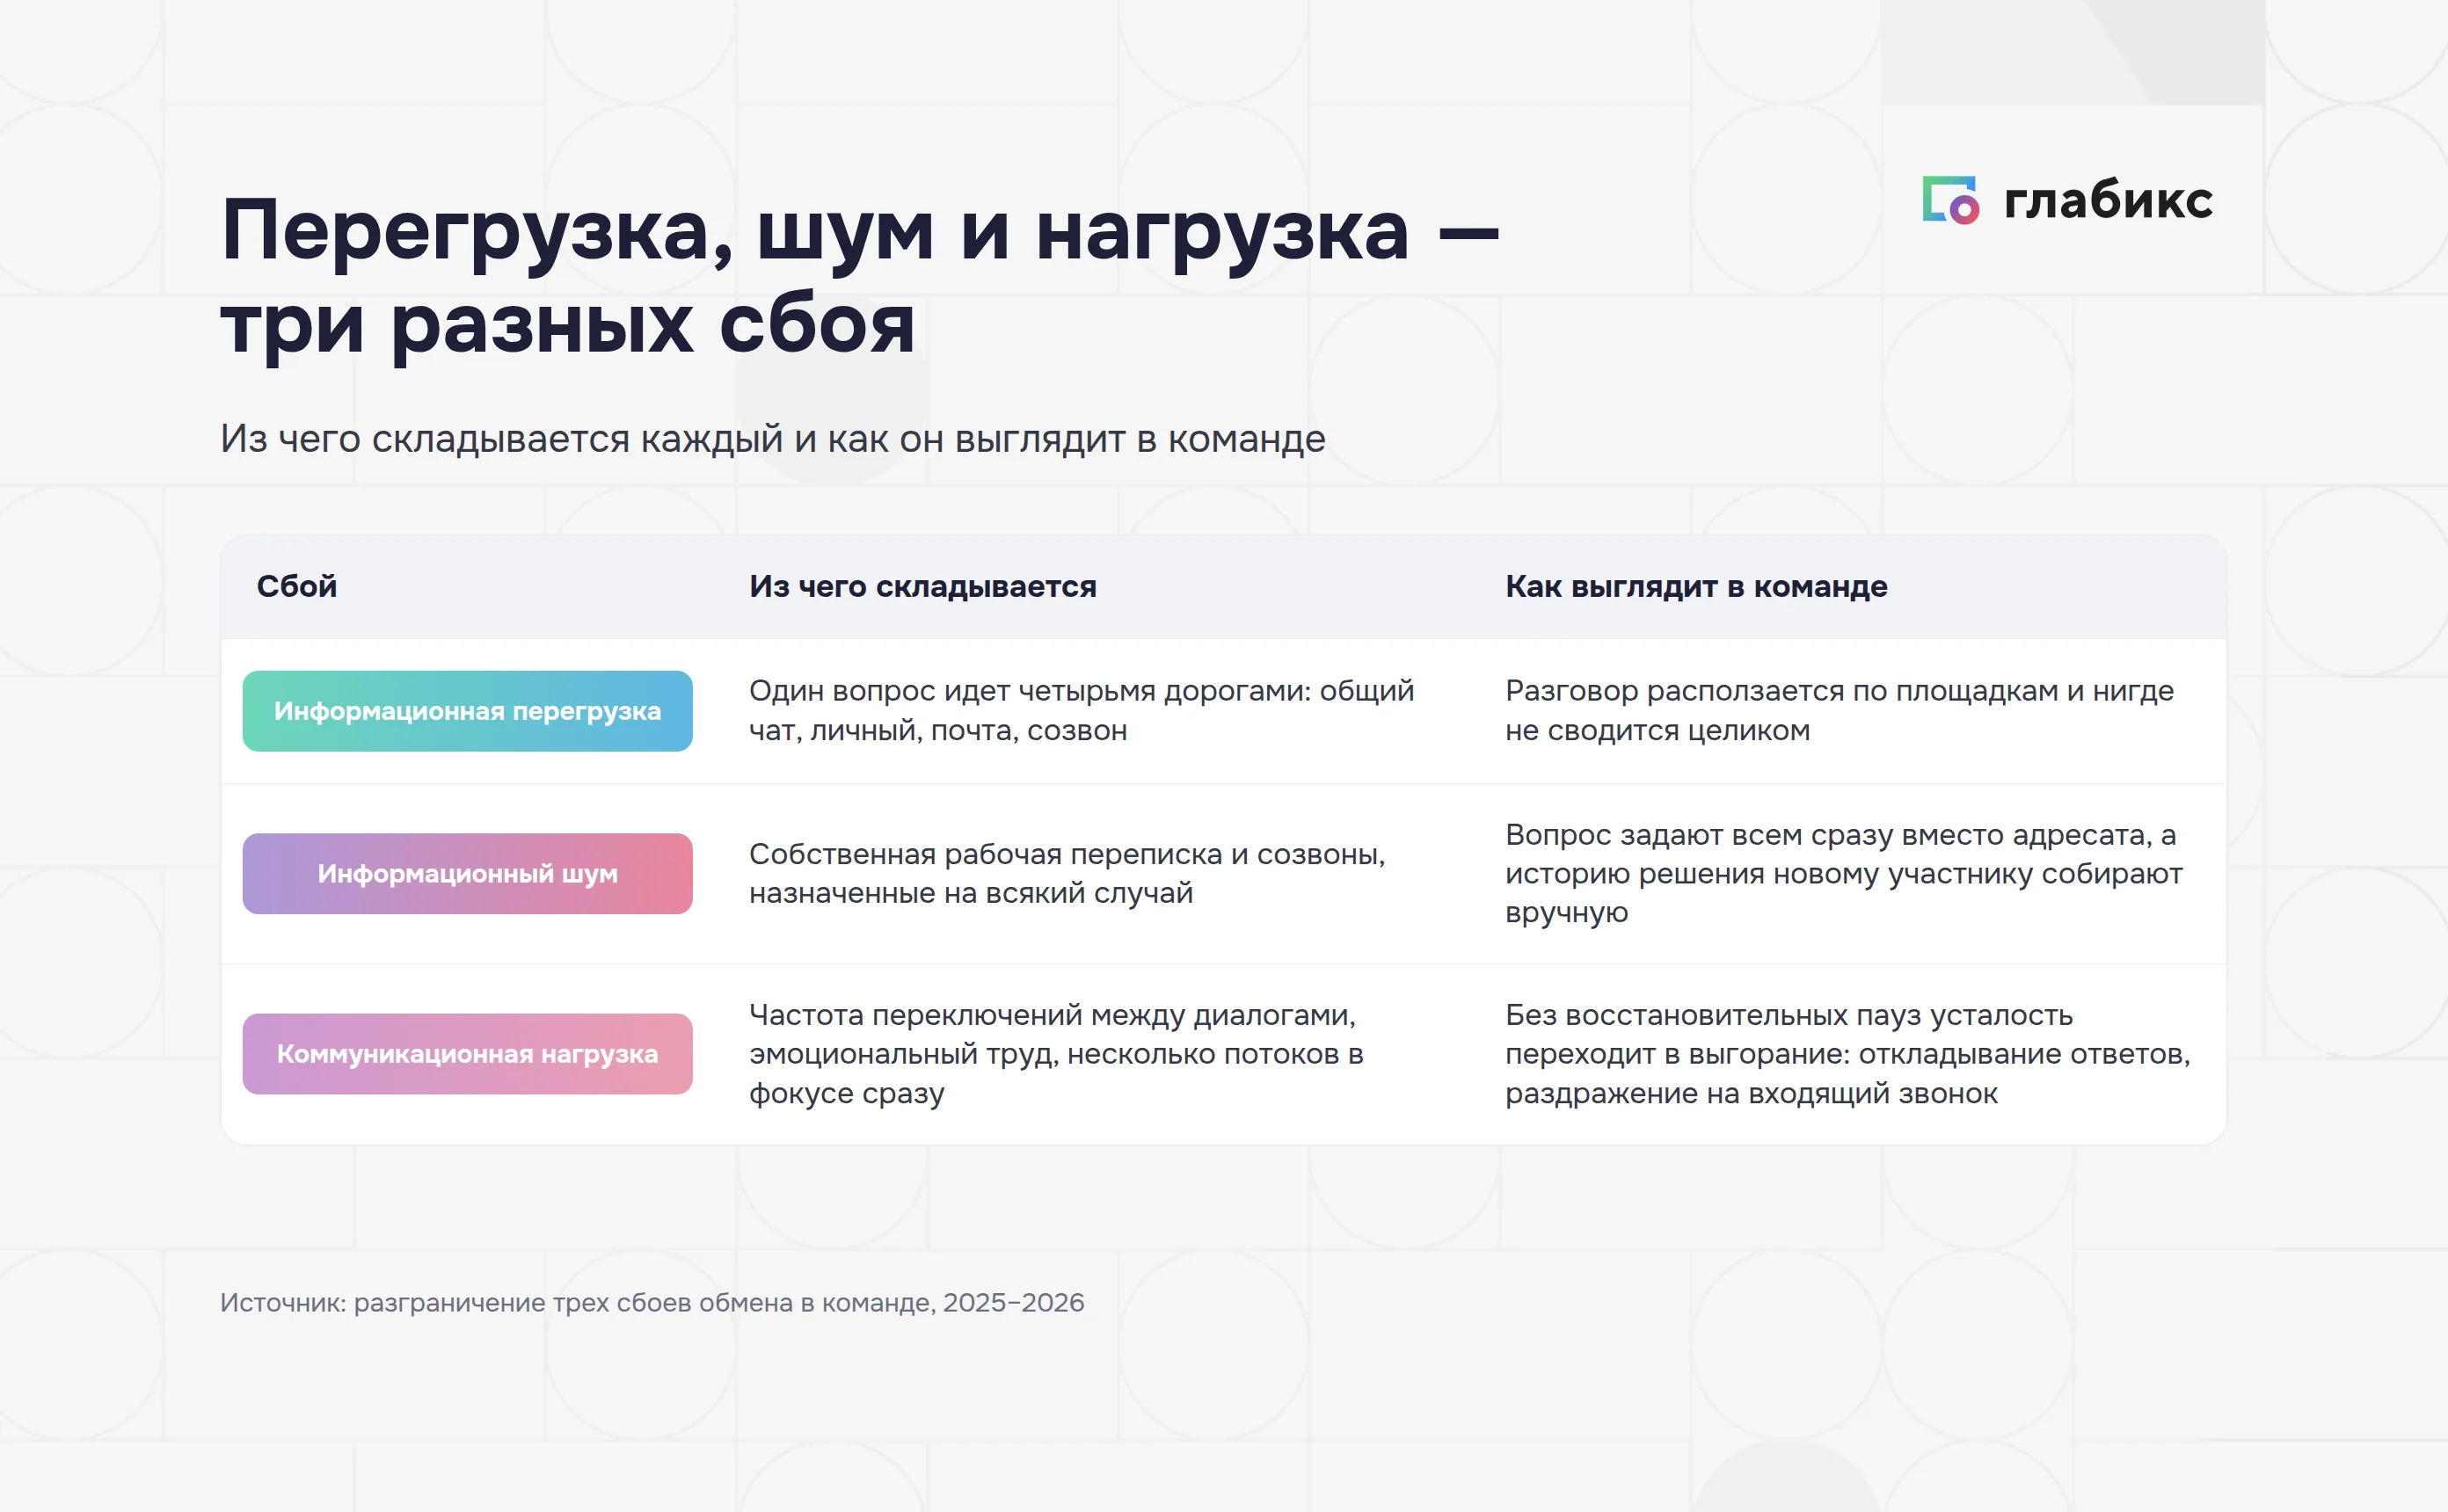Screen dimensions: 2448x1512
Task: Click the Сбой column header
Action: pyautogui.click(x=297, y=586)
